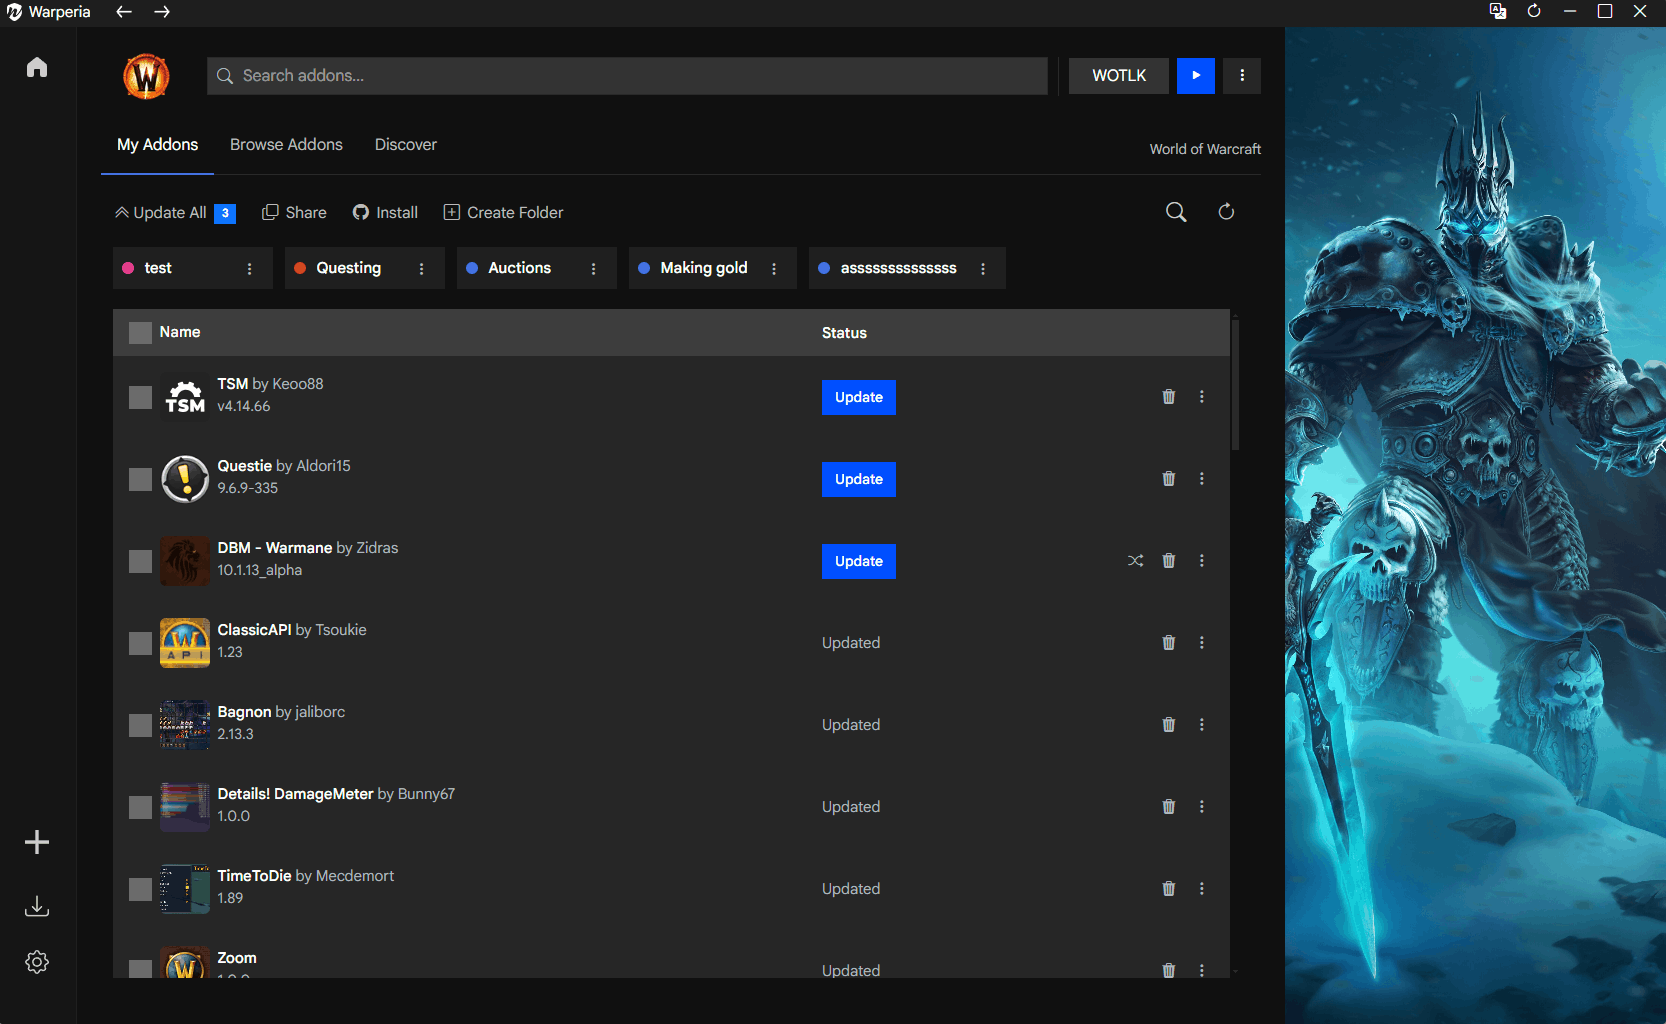The width and height of the screenshot is (1666, 1024).
Task: Delete the TSM addon with the trash icon
Action: [x=1169, y=397]
